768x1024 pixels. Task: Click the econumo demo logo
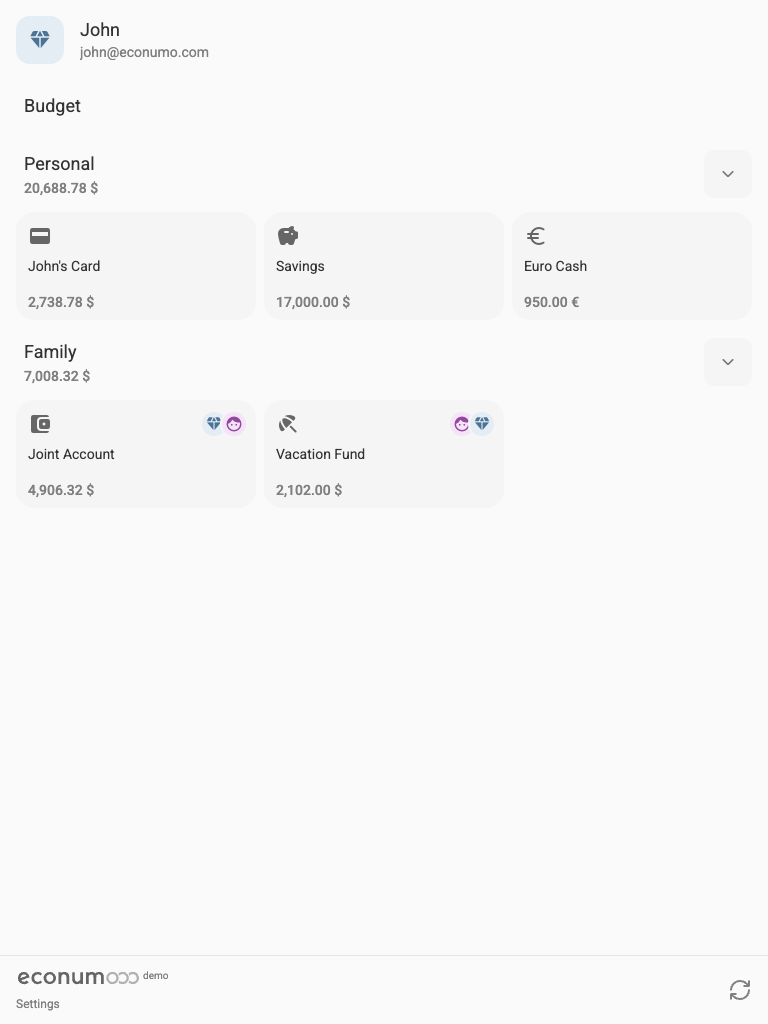(x=93, y=977)
